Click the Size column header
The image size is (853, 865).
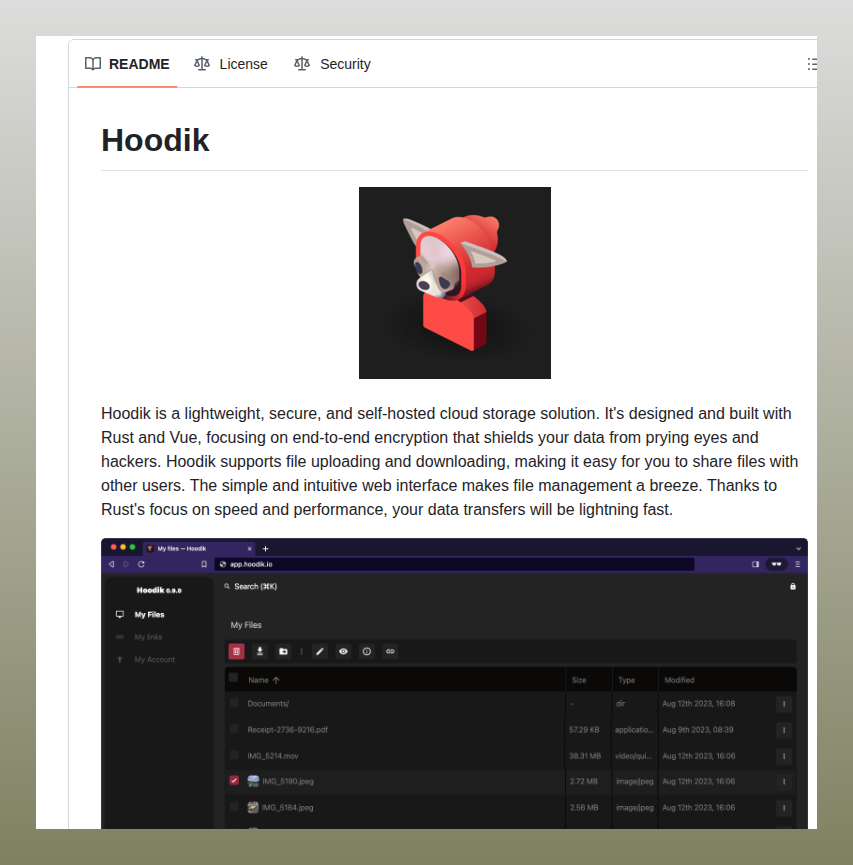tap(579, 680)
